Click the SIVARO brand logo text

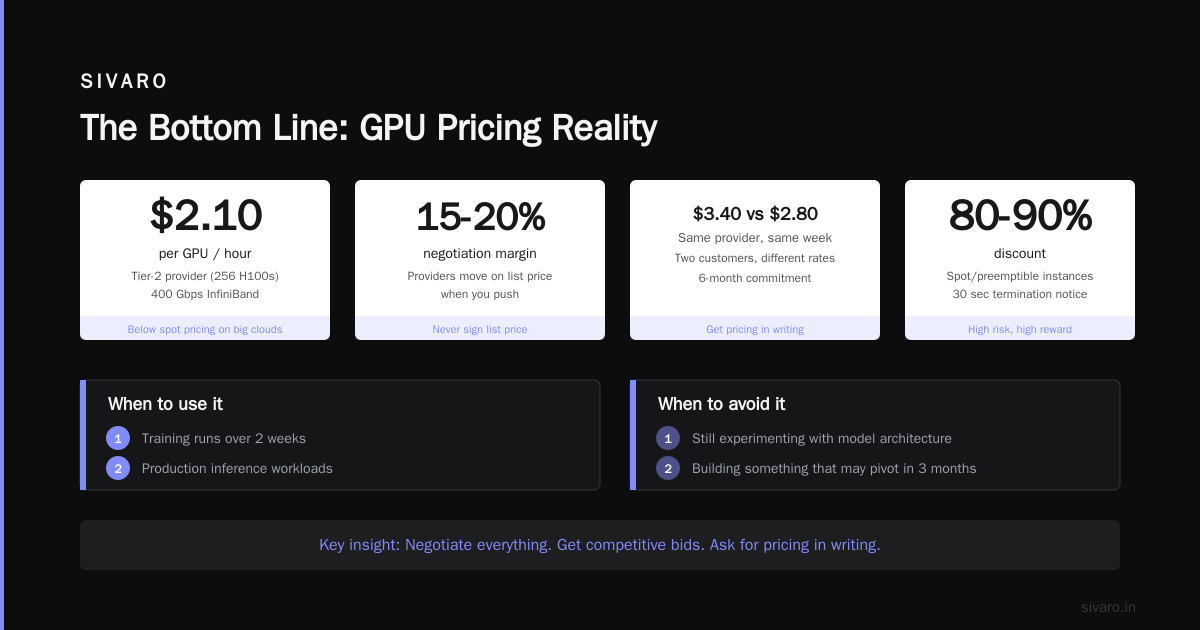[124, 82]
